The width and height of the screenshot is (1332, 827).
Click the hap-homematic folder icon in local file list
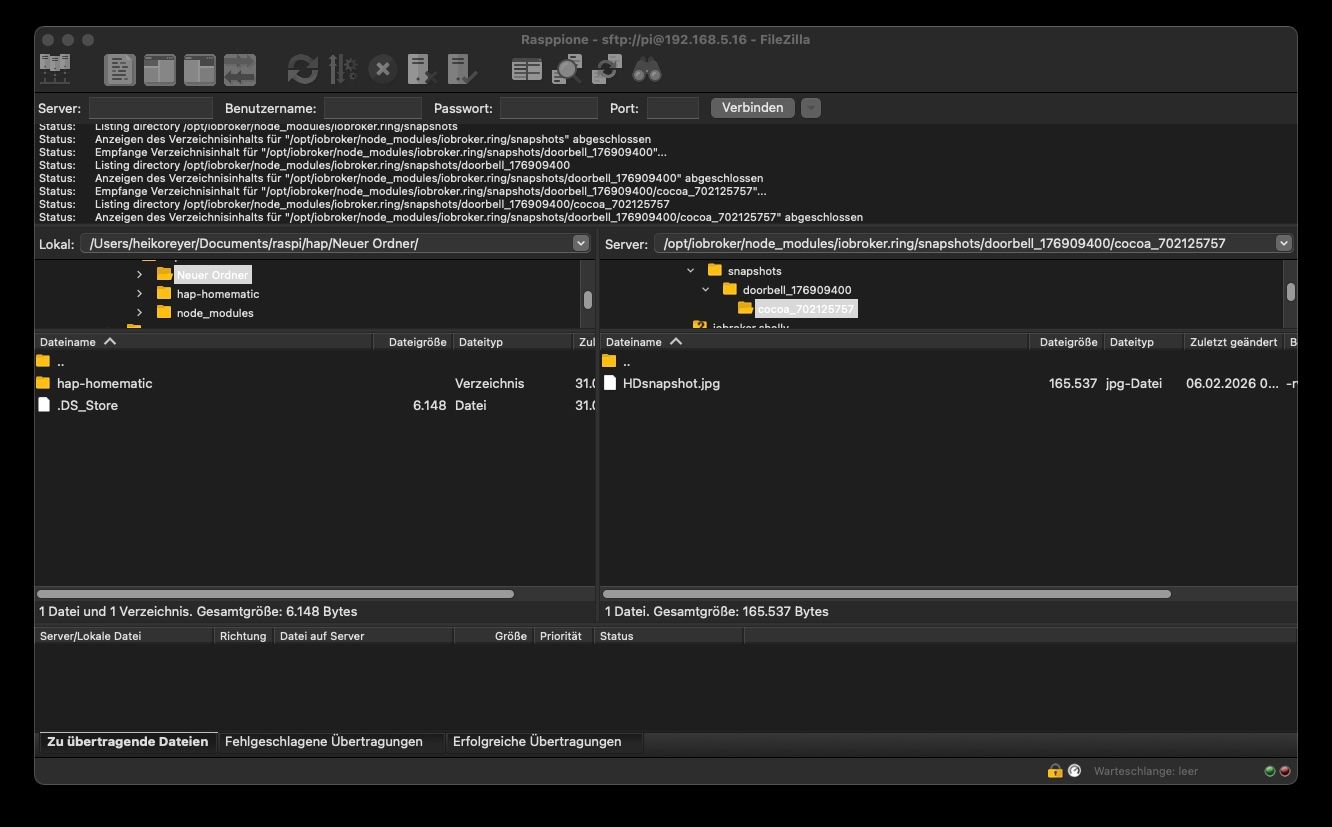(43, 383)
